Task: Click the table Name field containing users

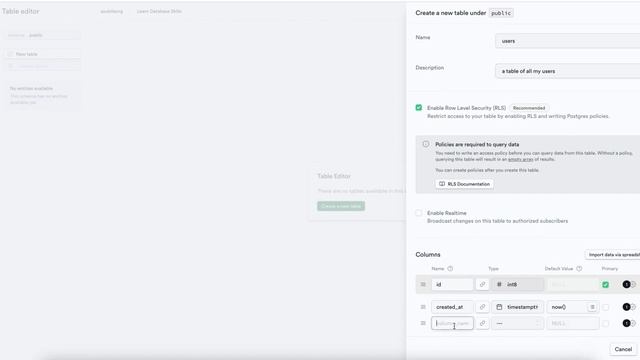Action: [x=567, y=41]
